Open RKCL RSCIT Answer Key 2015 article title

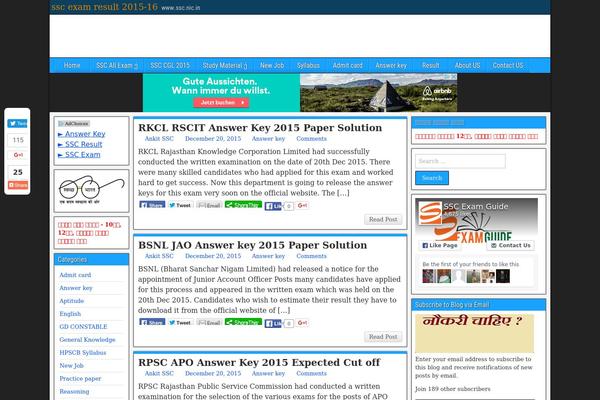click(260, 127)
